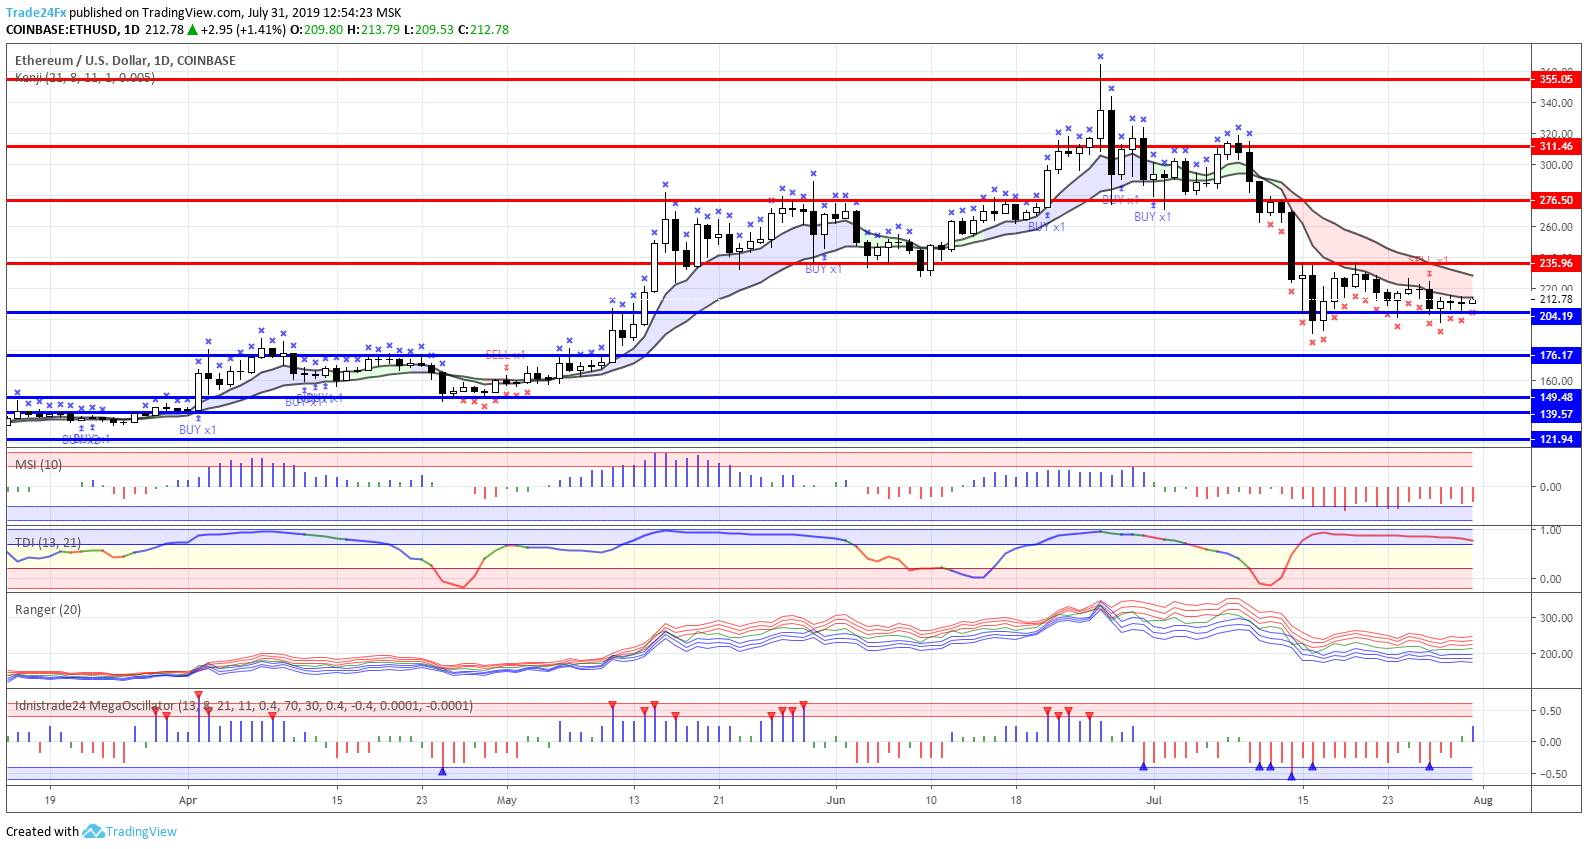
Task: Click the 19 date label on the time axis
Action: [x=50, y=800]
